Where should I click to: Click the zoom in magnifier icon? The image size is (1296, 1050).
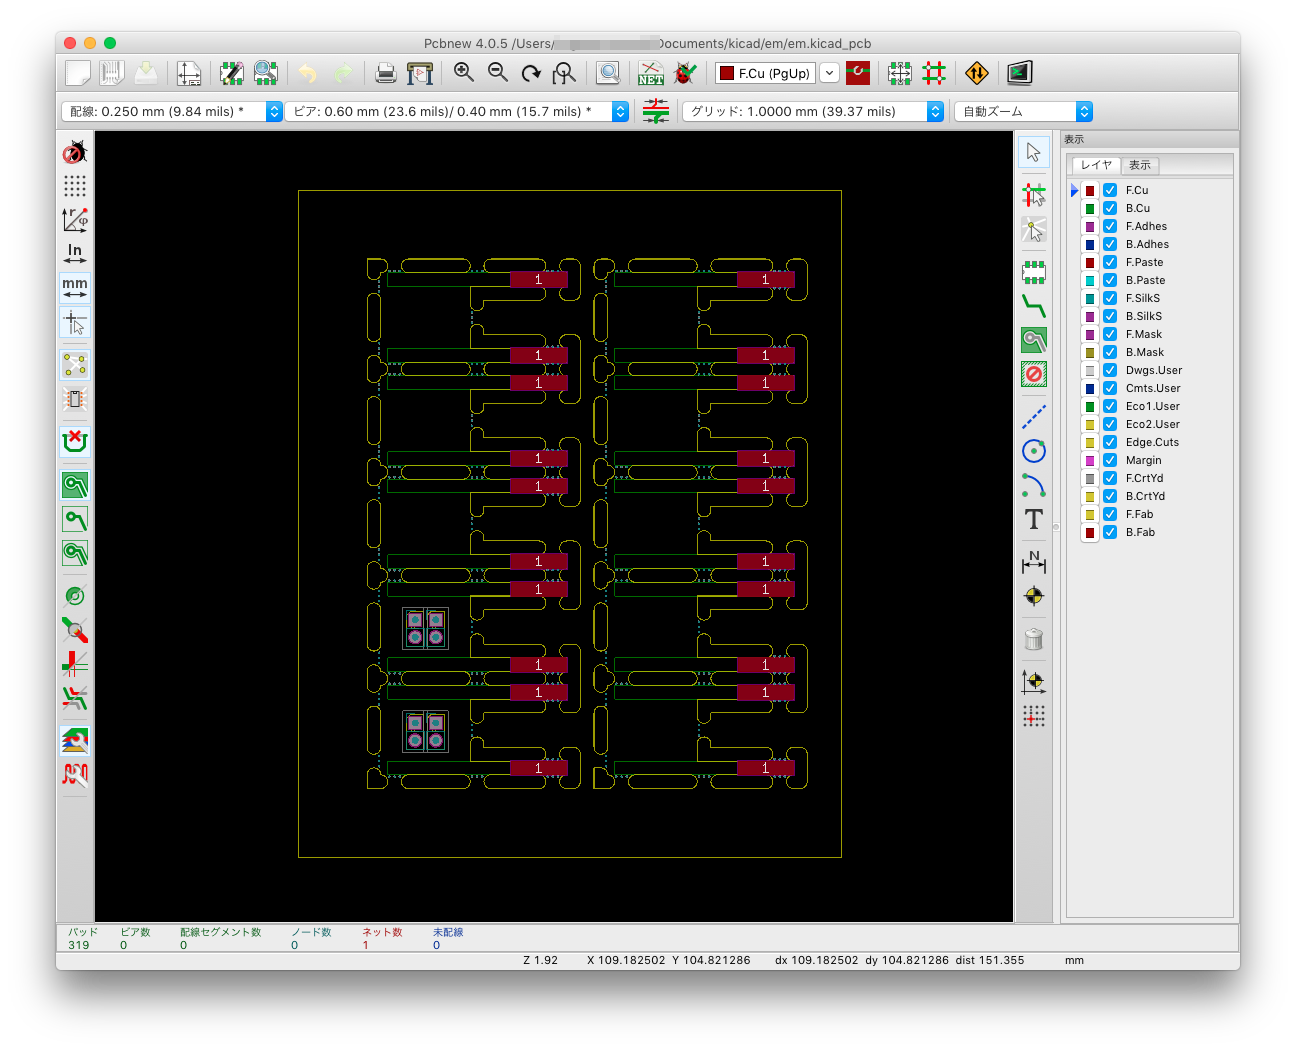tap(464, 73)
